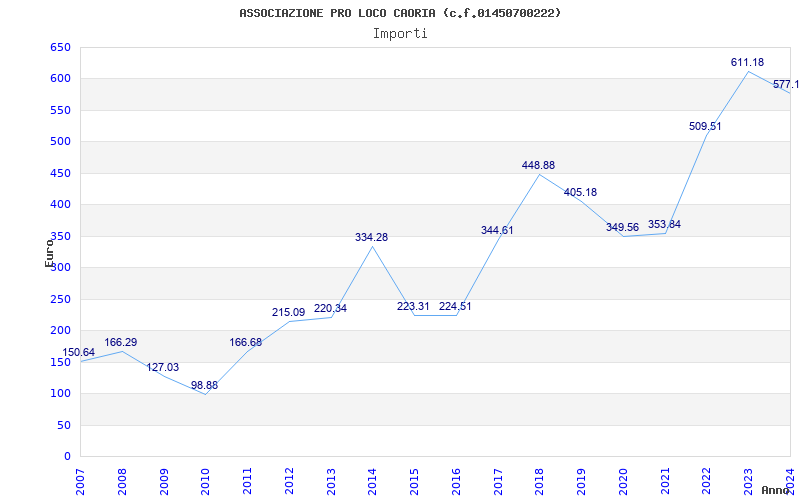
Task: Click the 448.88 peak label
Action: pyautogui.click(x=538, y=165)
